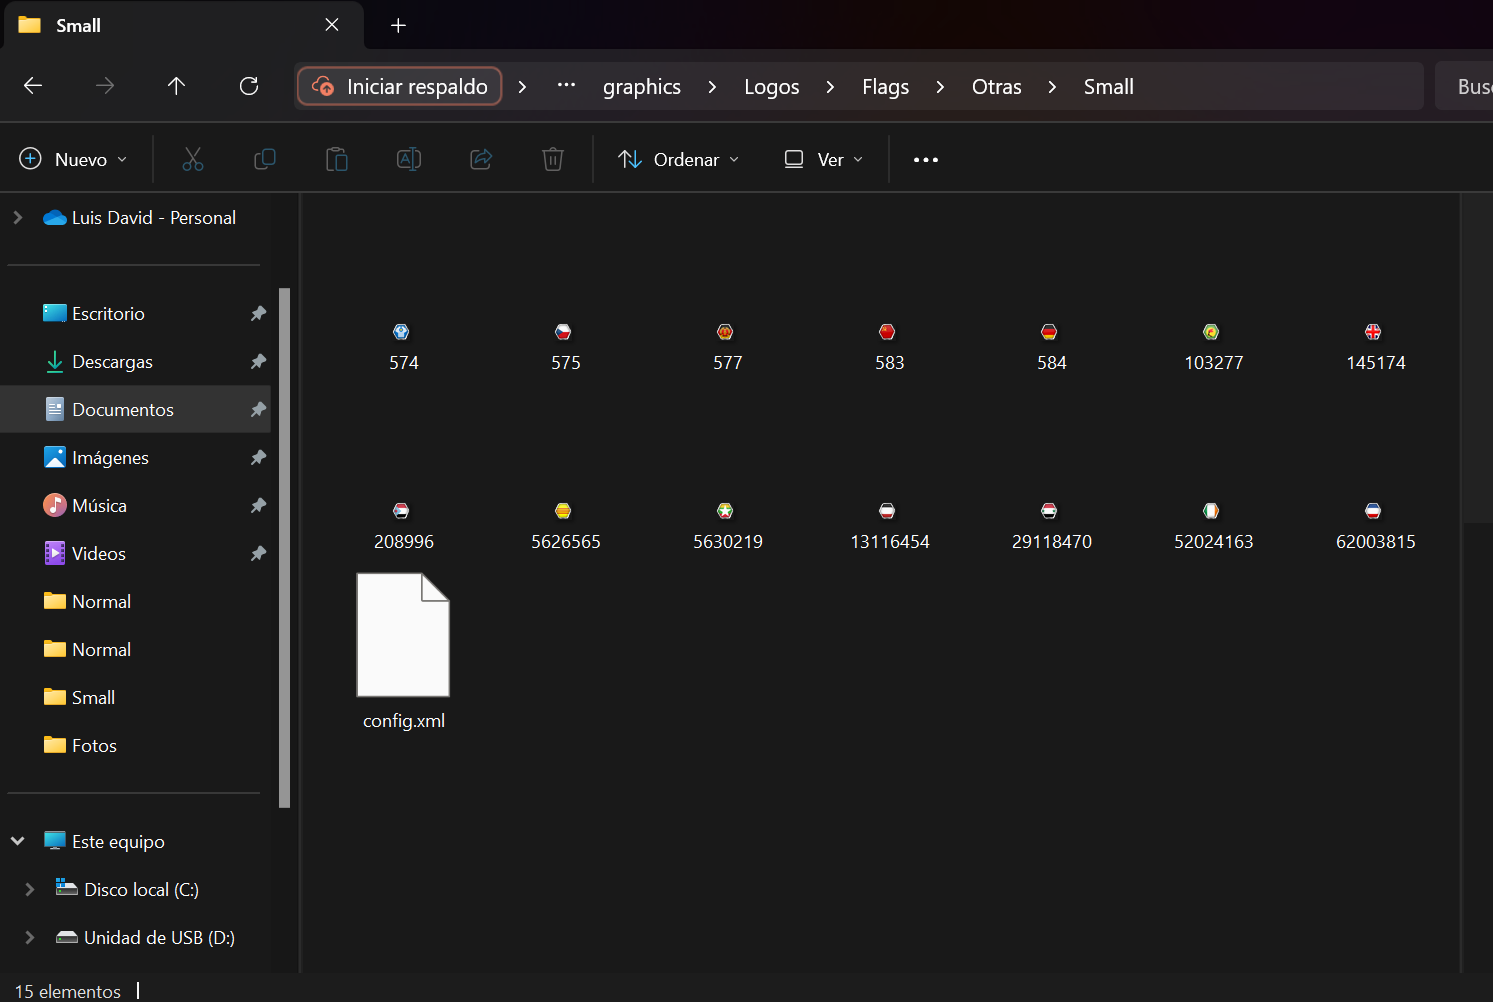
Task: Open Música in sidebar
Action: pyautogui.click(x=137, y=505)
